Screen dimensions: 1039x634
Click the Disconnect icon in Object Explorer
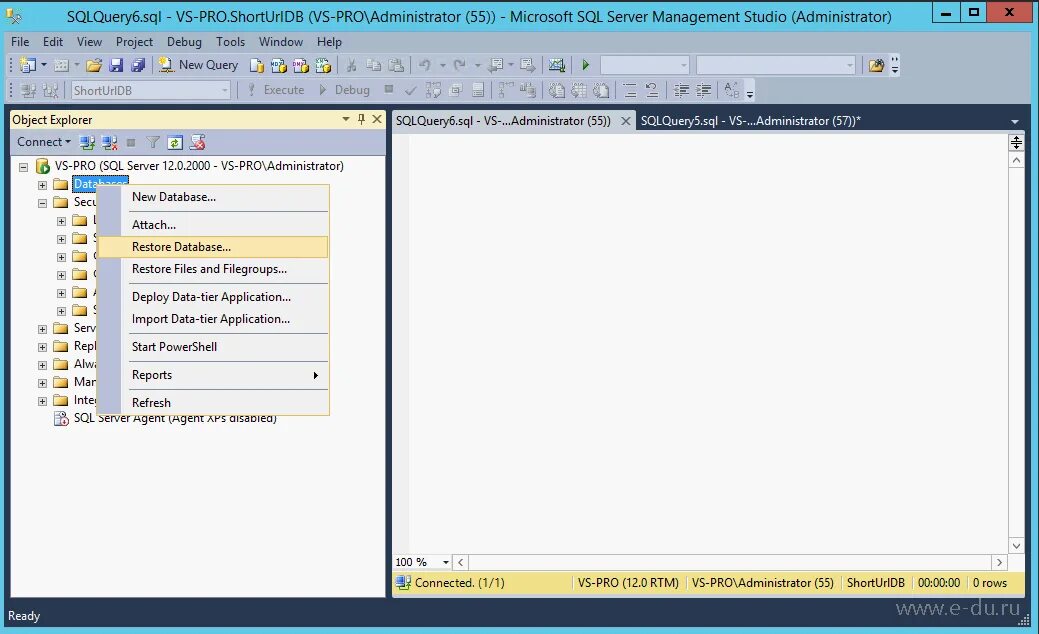(x=109, y=142)
